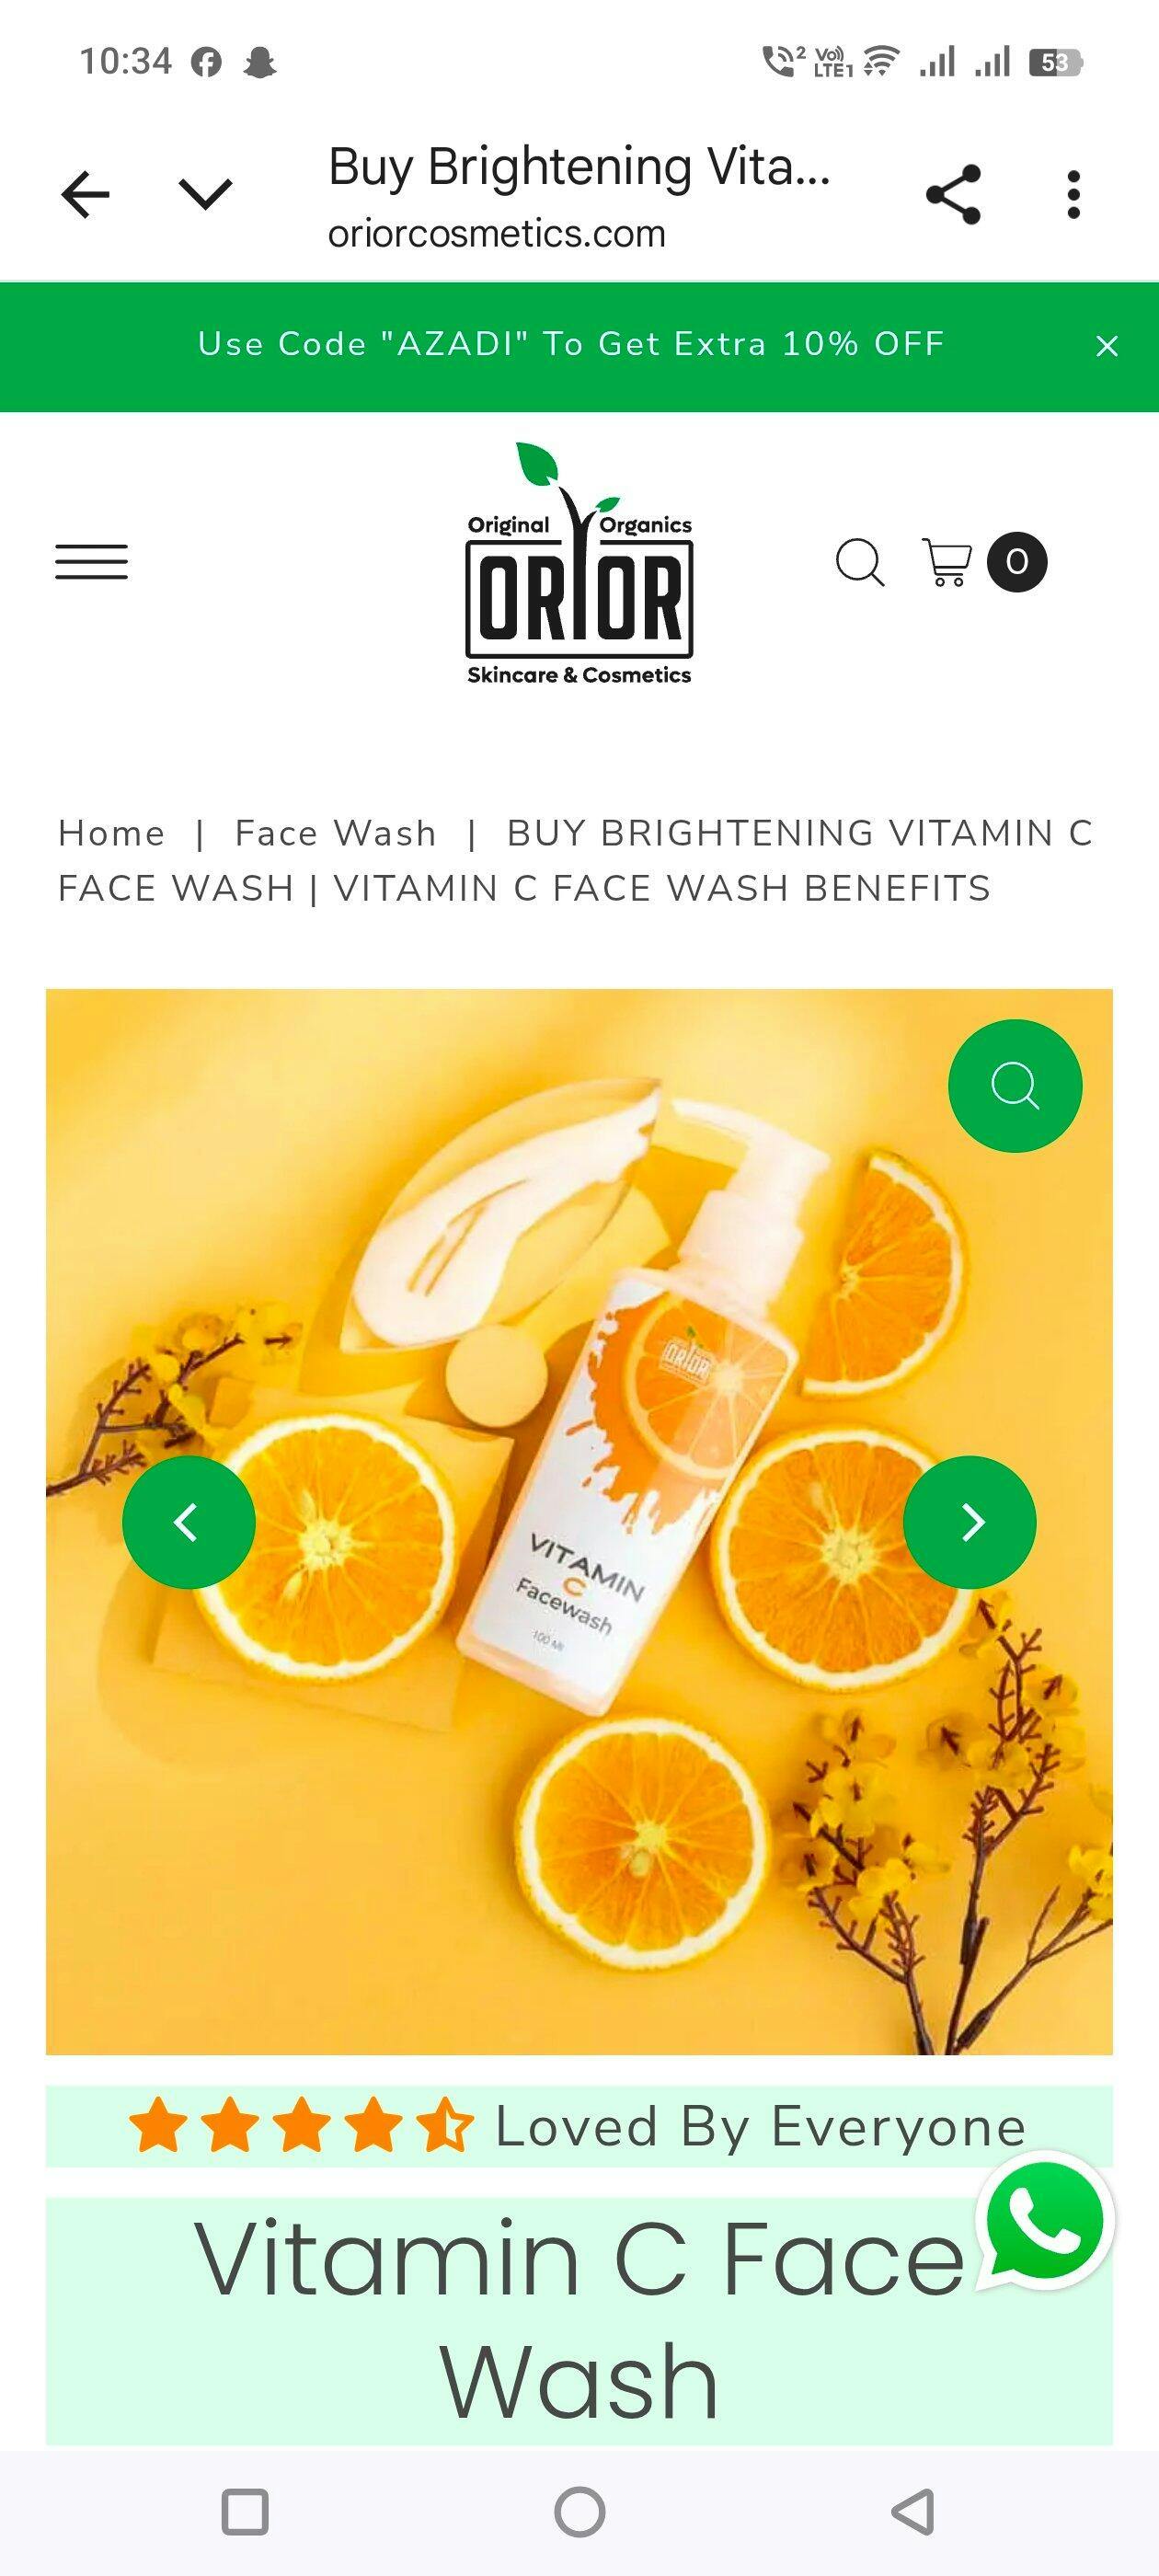Open WhatsApp chat bubble
This screenshot has width=1159, height=2576.
[x=1045, y=2222]
